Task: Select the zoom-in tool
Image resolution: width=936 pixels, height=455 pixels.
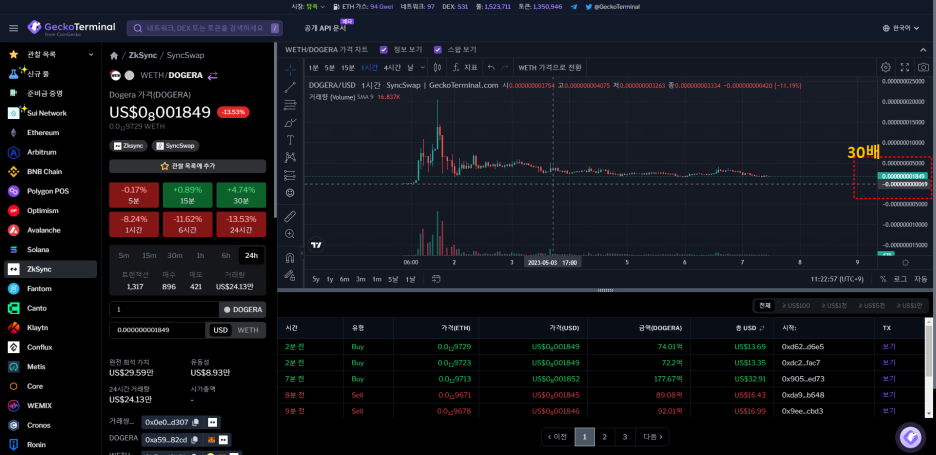Action: point(291,233)
